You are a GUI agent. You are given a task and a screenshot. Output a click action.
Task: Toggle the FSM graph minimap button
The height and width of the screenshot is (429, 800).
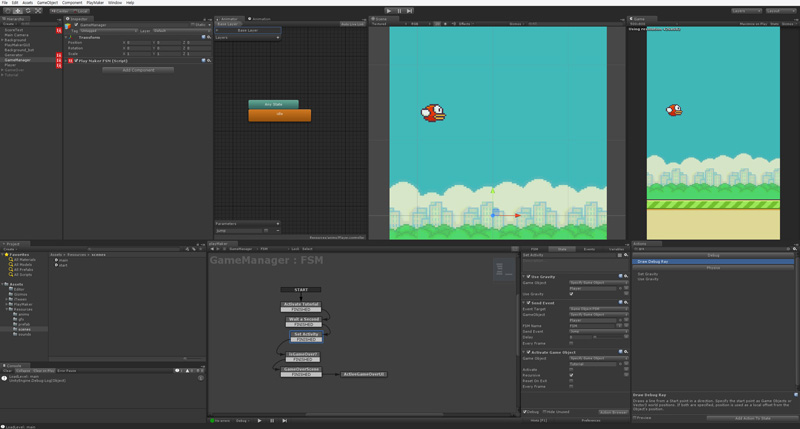coord(515,249)
